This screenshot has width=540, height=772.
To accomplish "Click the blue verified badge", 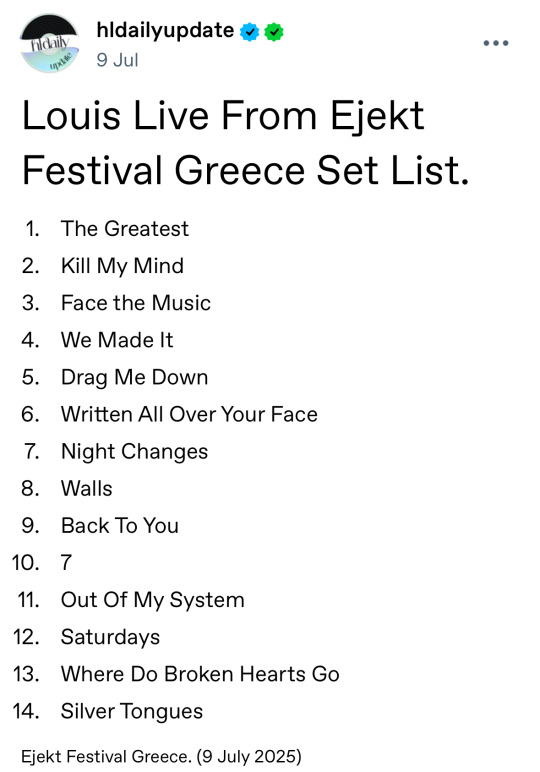I will coord(250,32).
